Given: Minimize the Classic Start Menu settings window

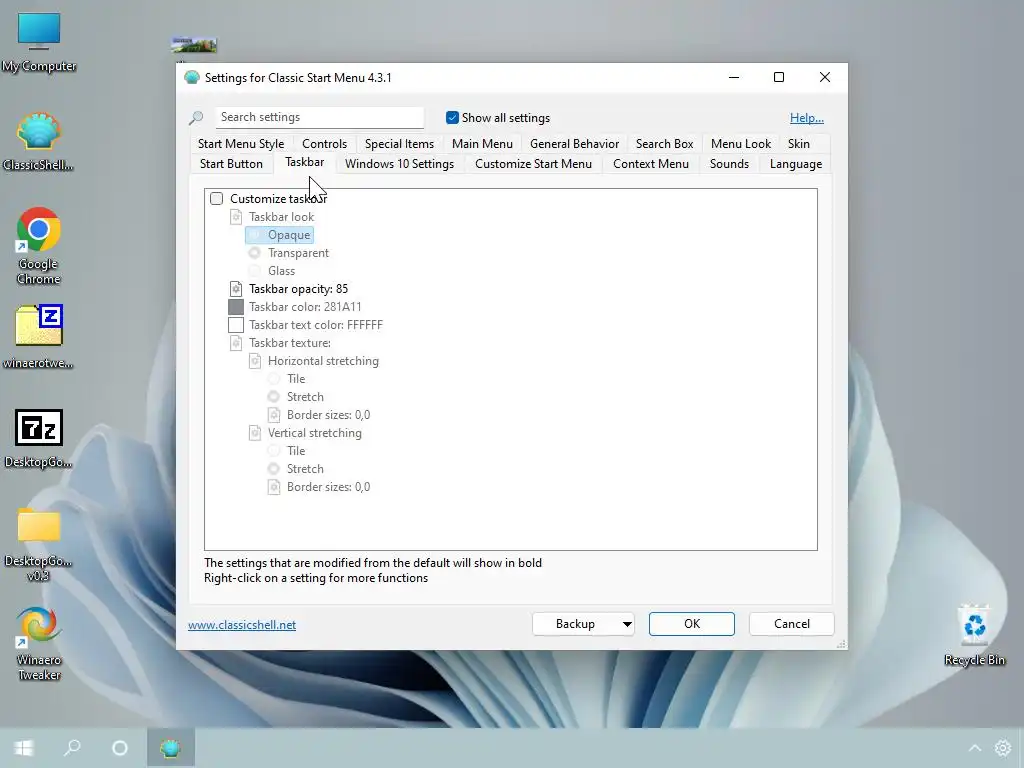Looking at the screenshot, I should click(734, 77).
